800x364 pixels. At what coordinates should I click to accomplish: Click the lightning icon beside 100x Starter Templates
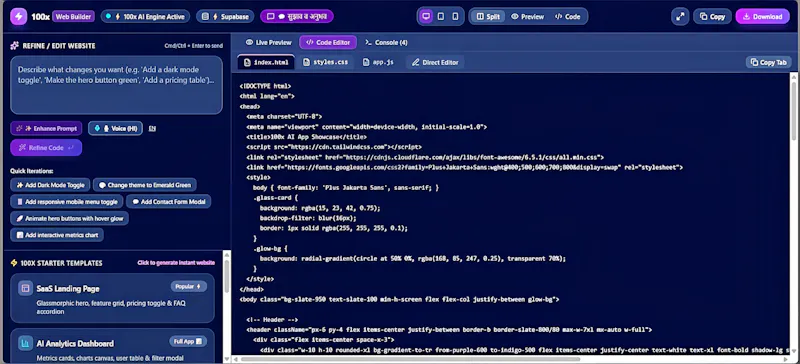point(14,263)
